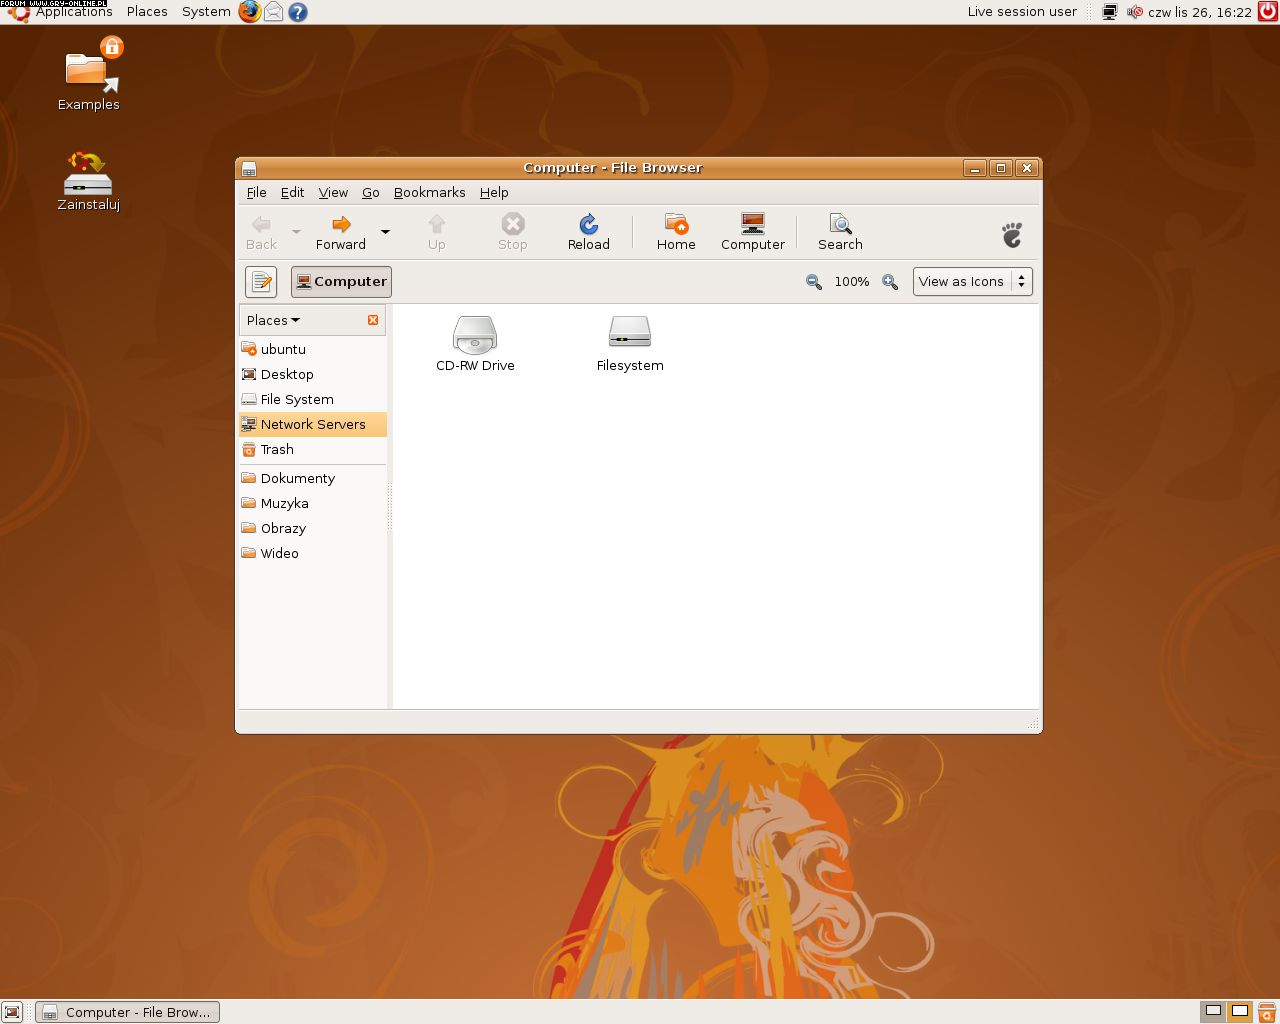1280x1024 pixels.
Task: Open the Obrazy bookmark
Action: coord(313,528)
